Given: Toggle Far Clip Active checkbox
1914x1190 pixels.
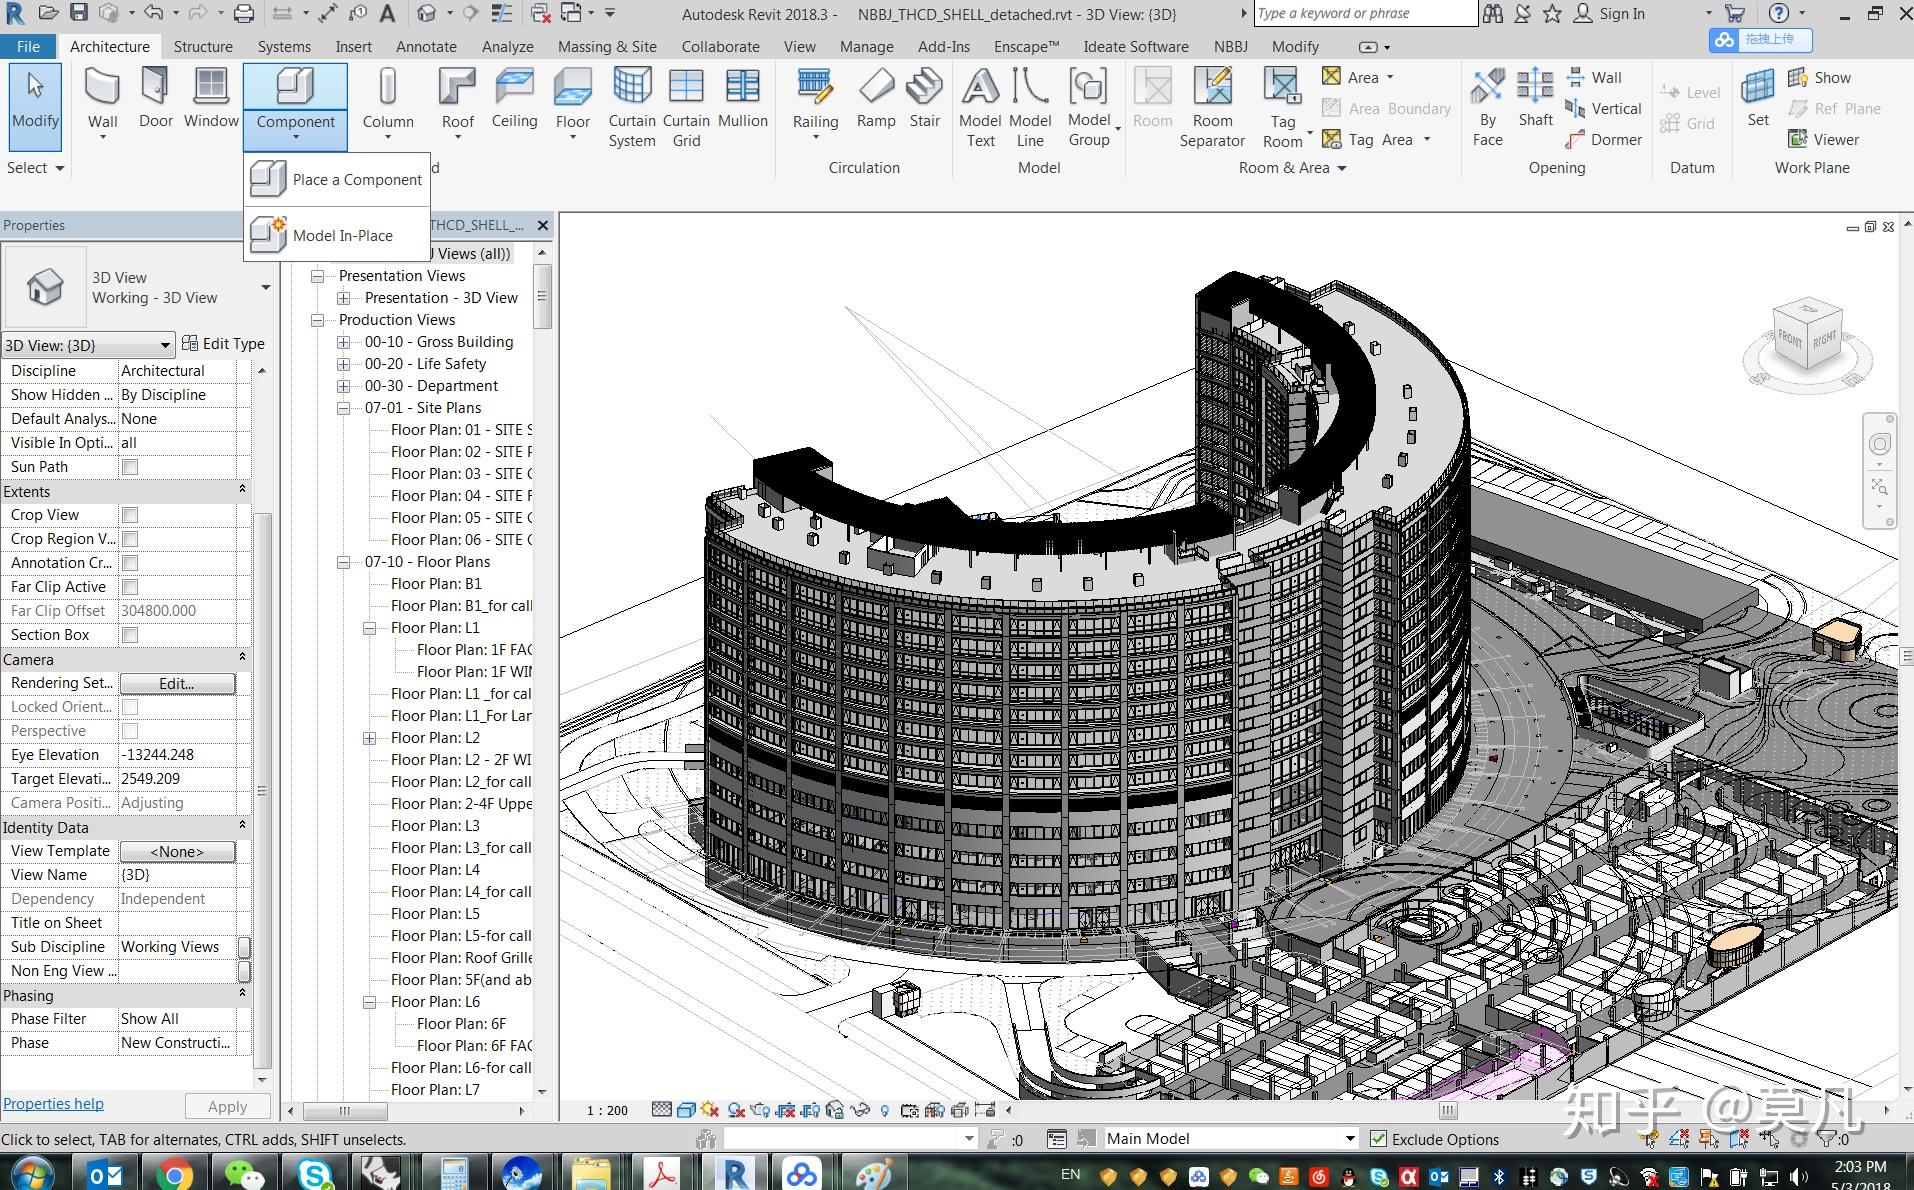Looking at the screenshot, I should pyautogui.click(x=130, y=587).
